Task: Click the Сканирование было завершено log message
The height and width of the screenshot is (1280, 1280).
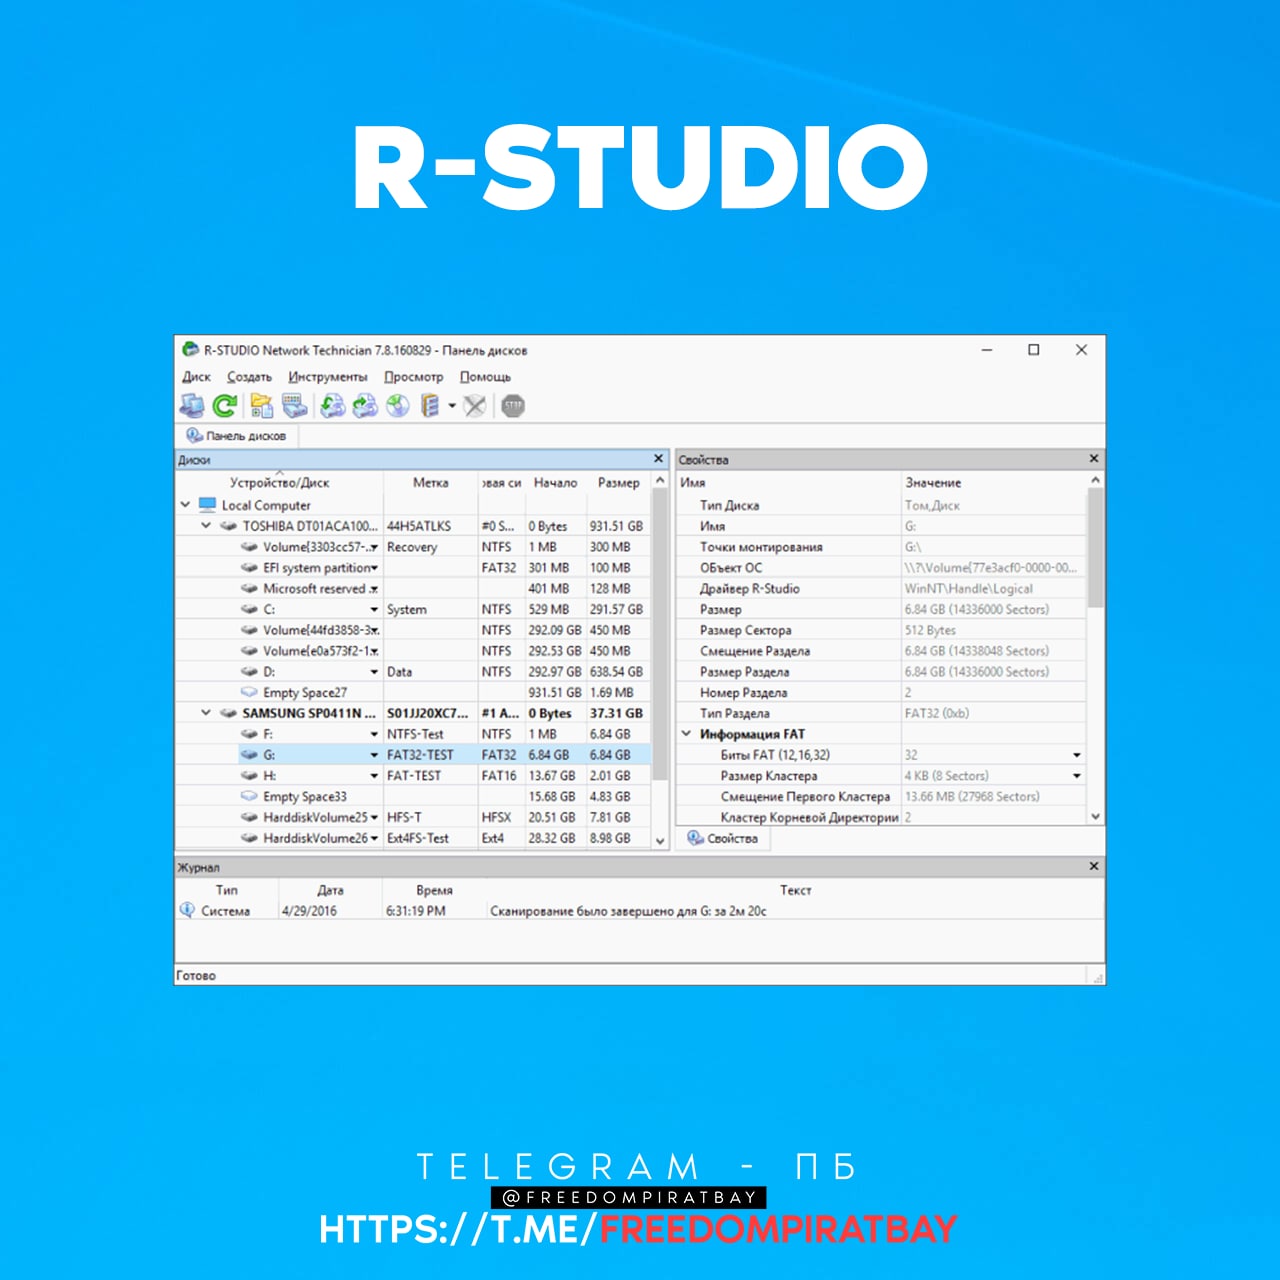Action: (628, 911)
